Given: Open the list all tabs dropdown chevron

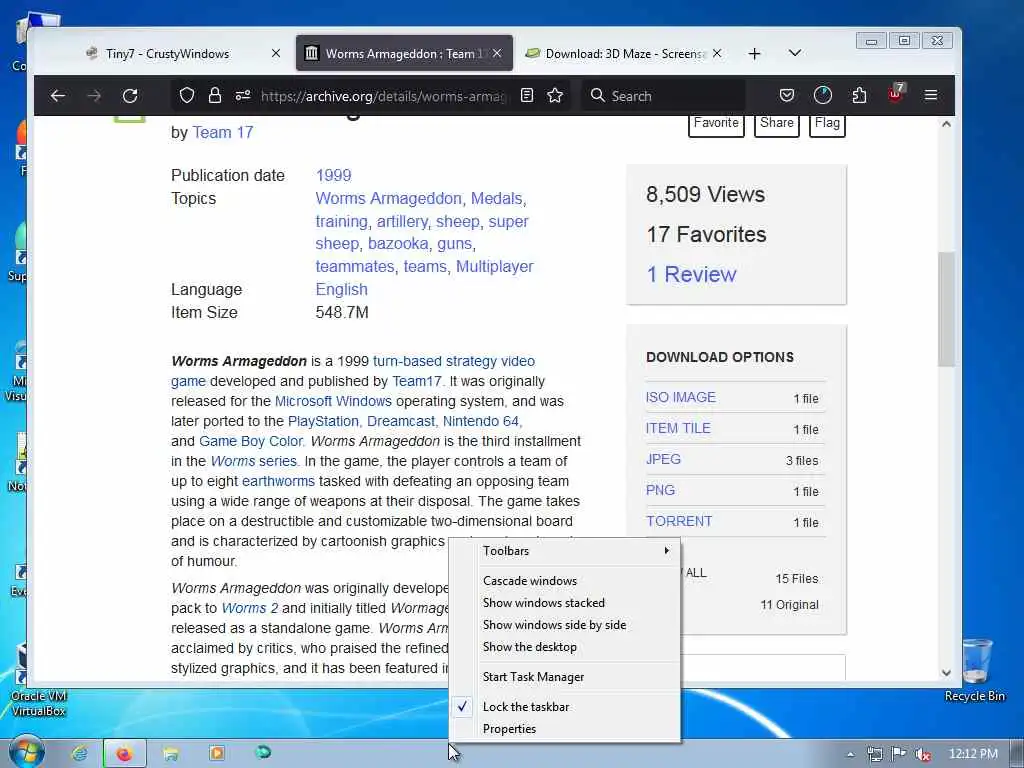Looking at the screenshot, I should [795, 53].
